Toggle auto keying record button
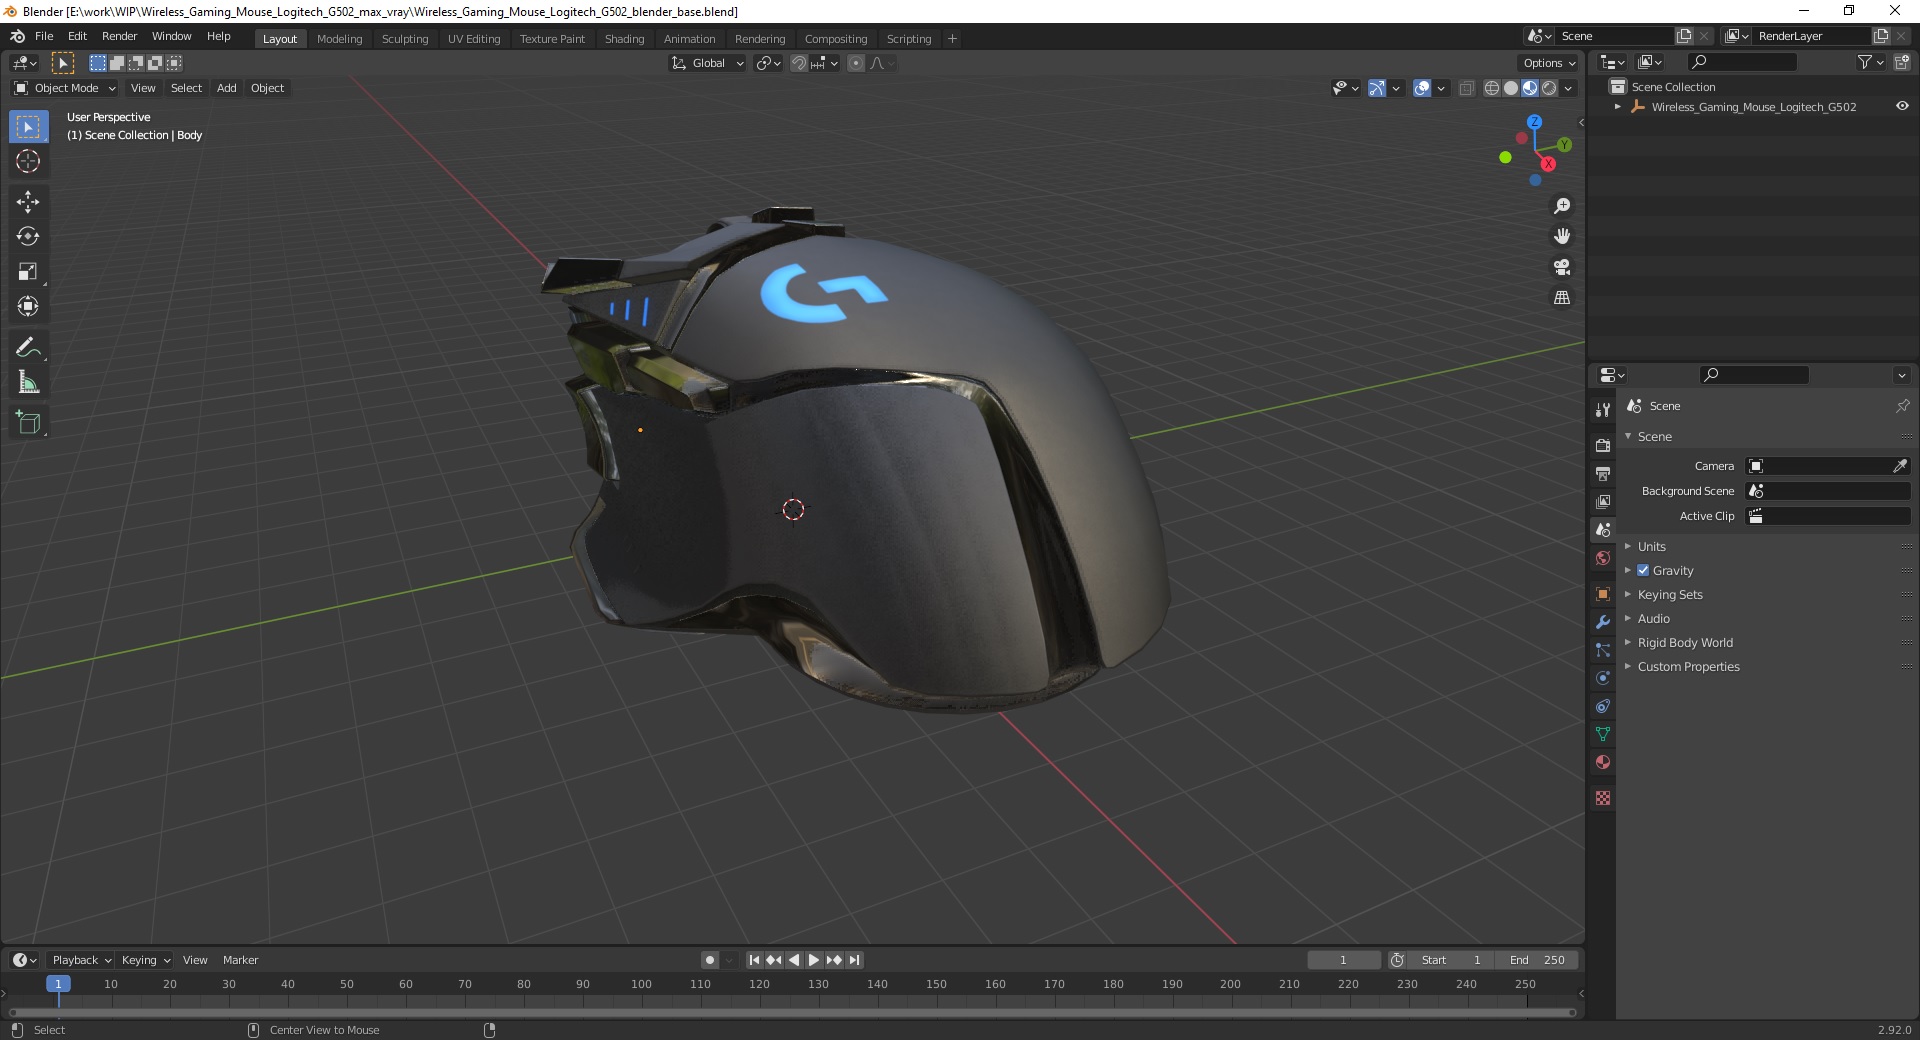1920x1040 pixels. (710, 960)
